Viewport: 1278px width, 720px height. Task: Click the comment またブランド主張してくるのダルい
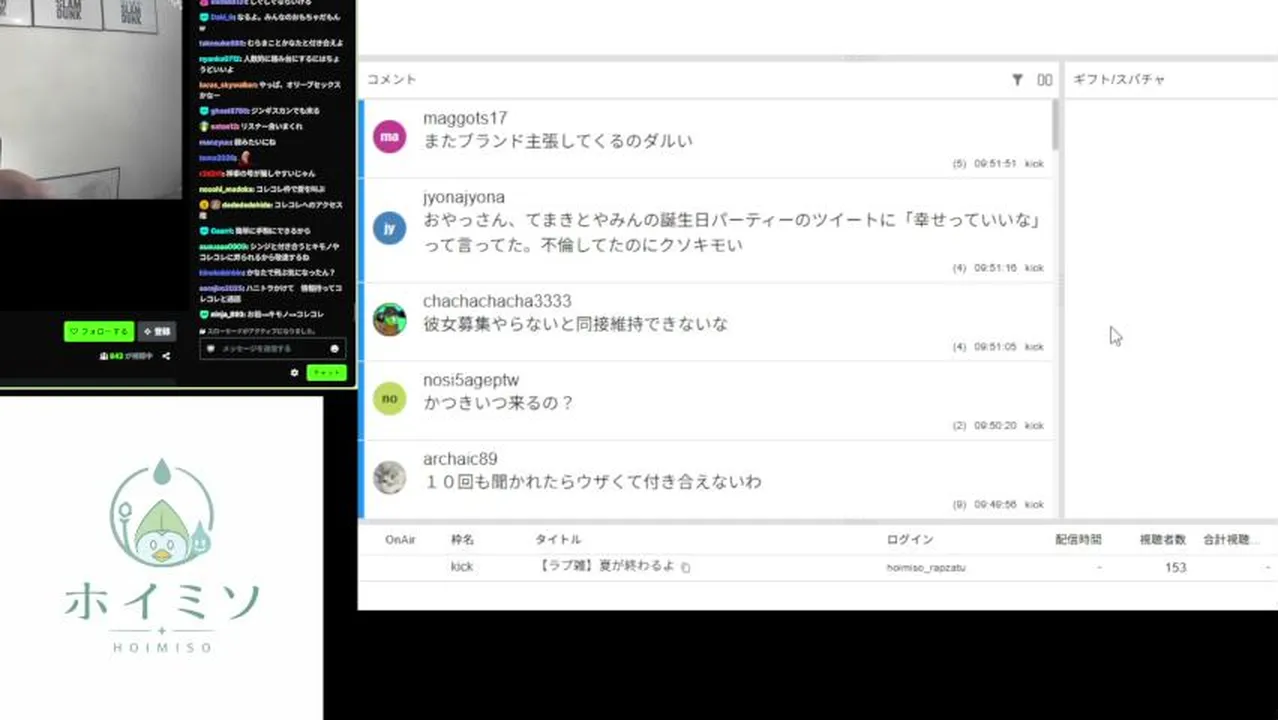click(x=558, y=141)
